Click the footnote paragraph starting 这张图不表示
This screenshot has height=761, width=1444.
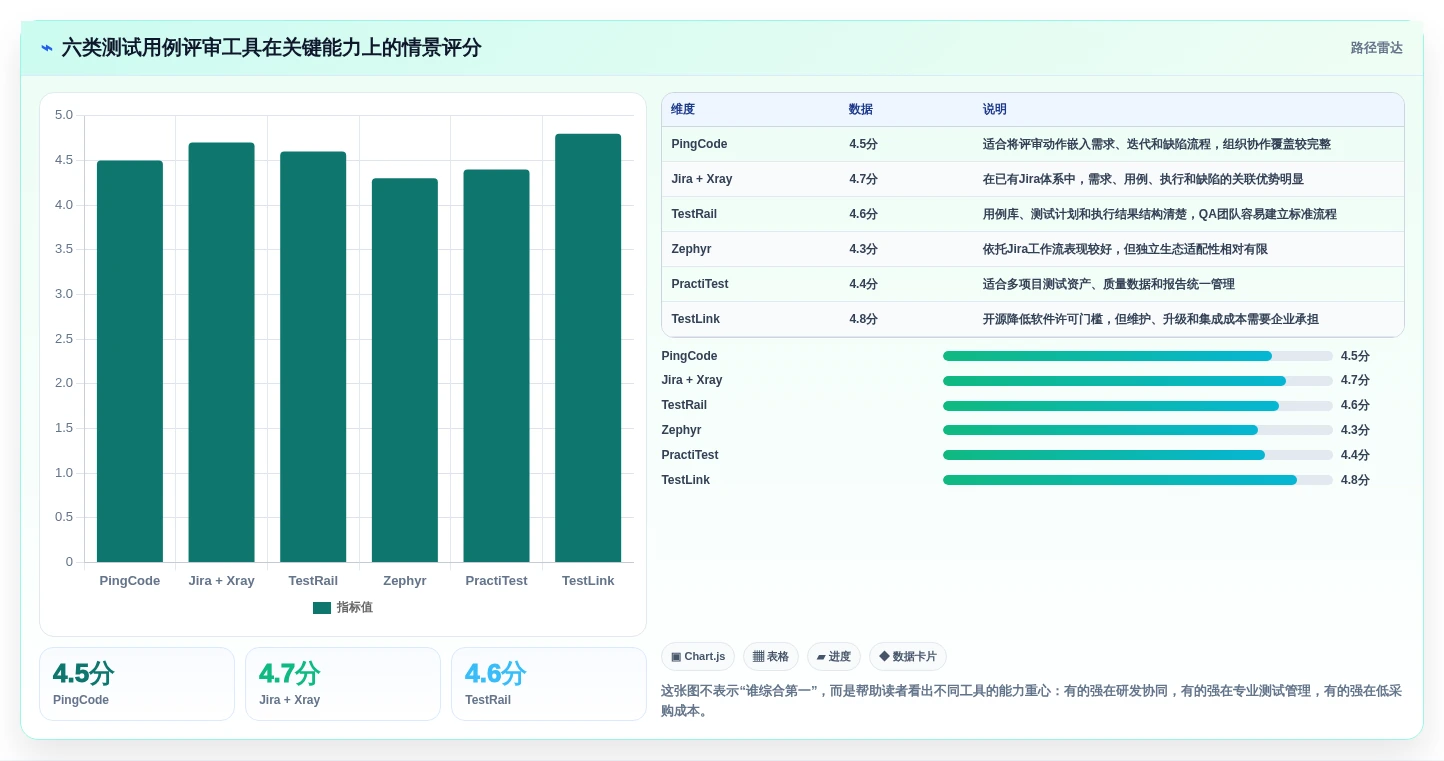(x=1032, y=701)
